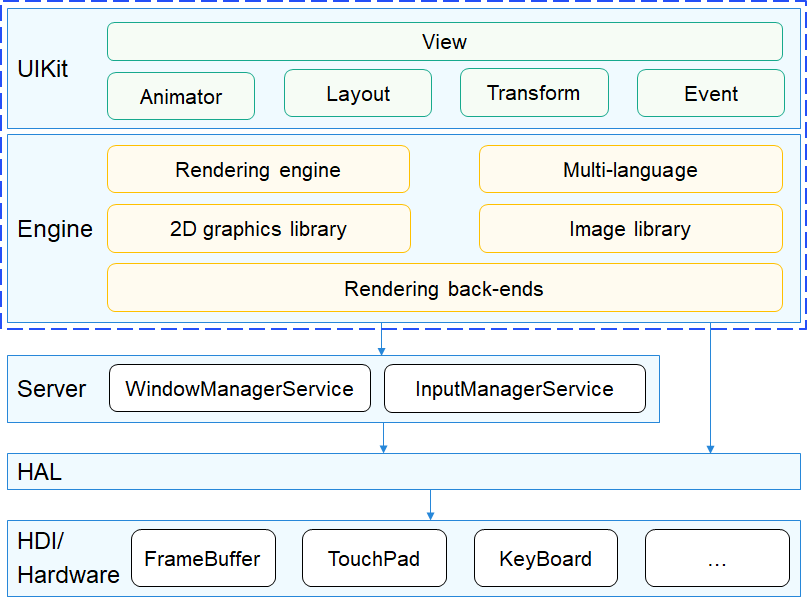Select the Animator block
This screenshot has width=807, height=603.
(181, 97)
